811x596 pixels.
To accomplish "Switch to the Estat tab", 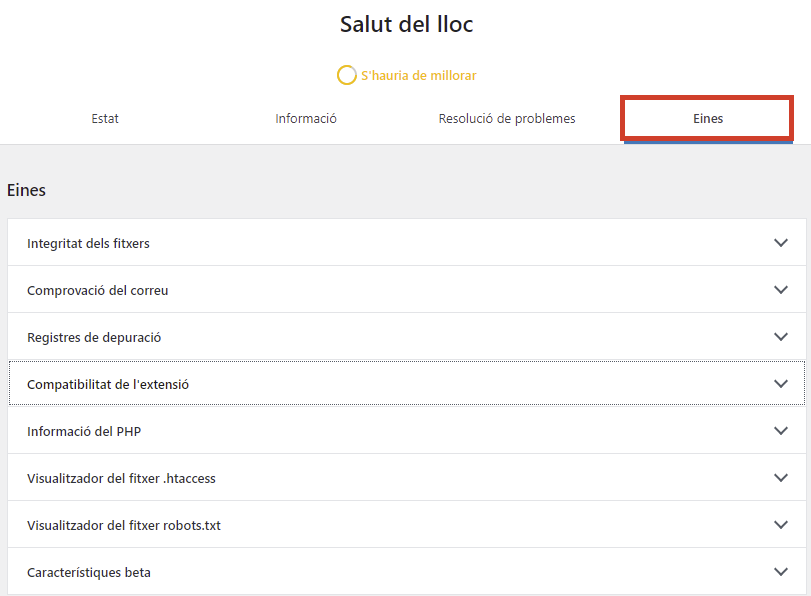I will pyautogui.click(x=105, y=118).
